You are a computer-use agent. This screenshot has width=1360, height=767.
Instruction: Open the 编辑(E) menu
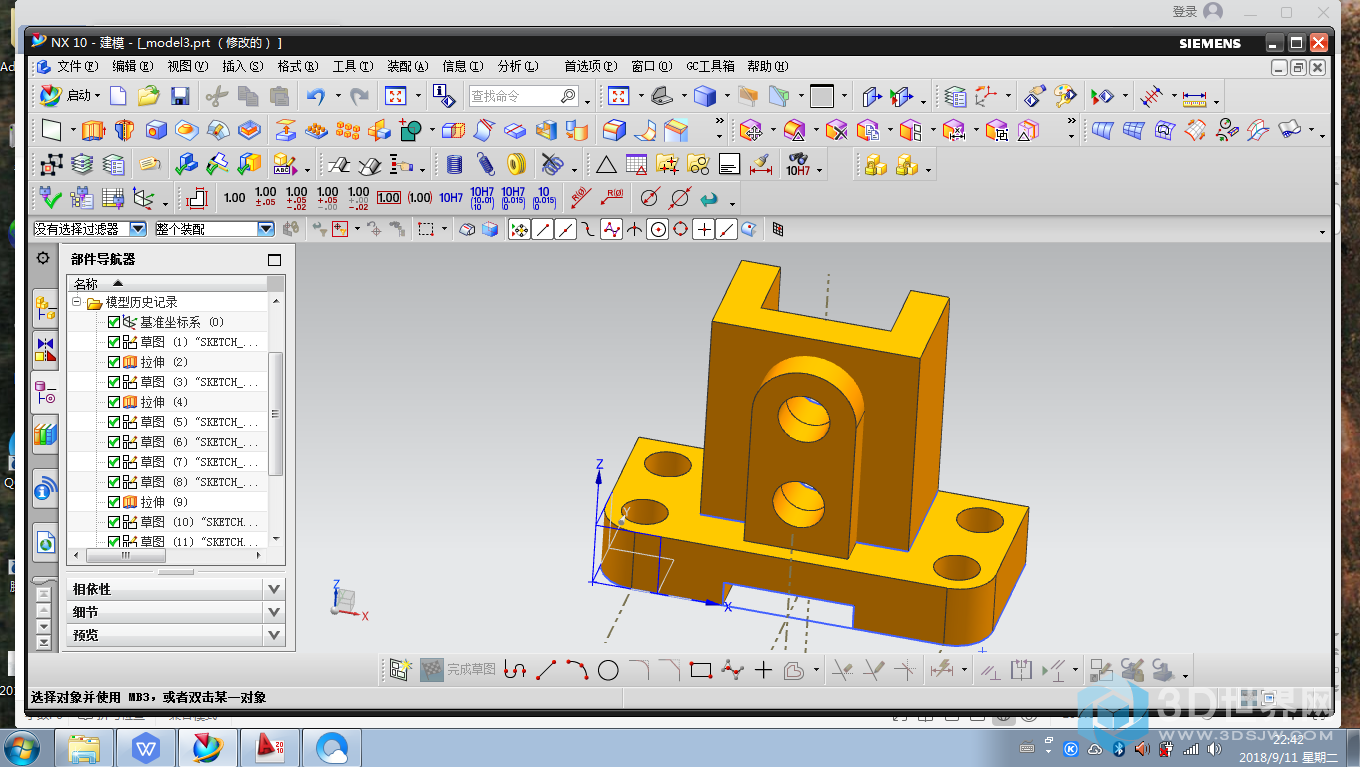[133, 66]
